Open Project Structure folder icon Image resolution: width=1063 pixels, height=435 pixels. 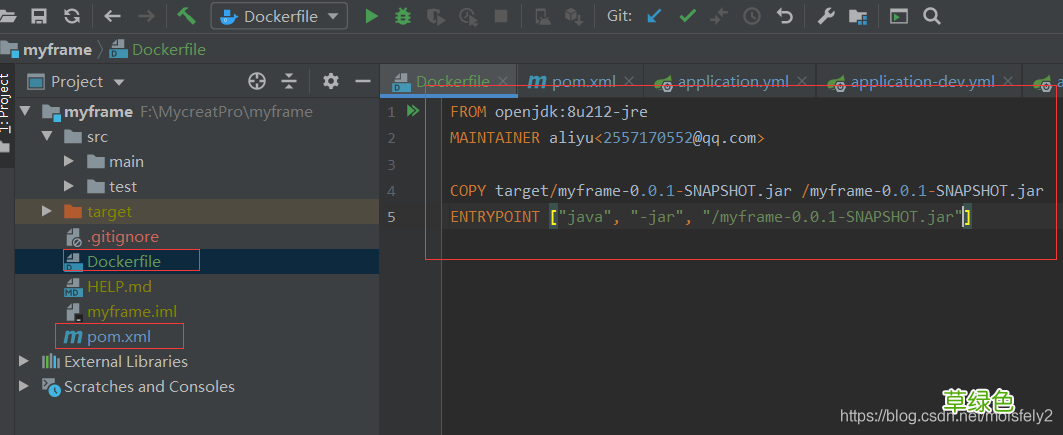tap(858, 16)
